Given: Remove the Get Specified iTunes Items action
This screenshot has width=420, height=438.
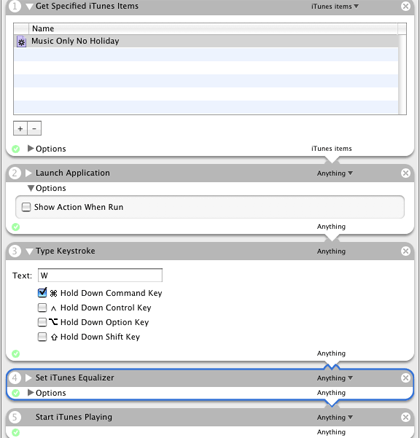Looking at the screenshot, I should coord(405,6).
